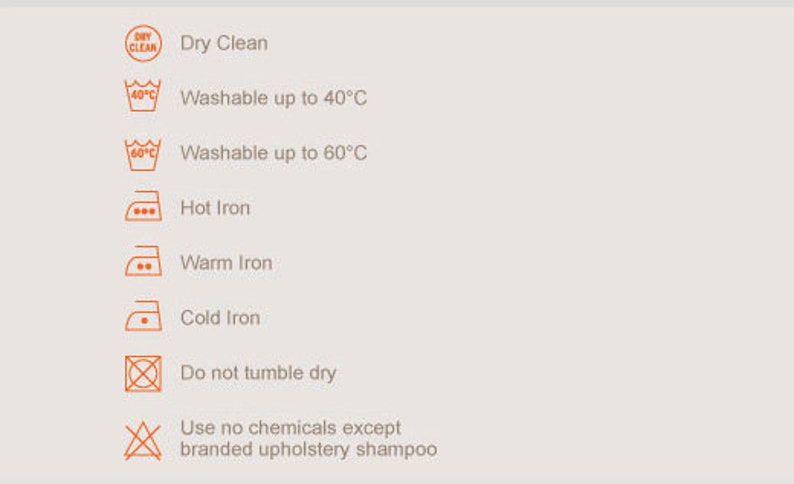Click the crossed-out triangle chemicals icon
The image size is (794, 484).
(x=143, y=440)
